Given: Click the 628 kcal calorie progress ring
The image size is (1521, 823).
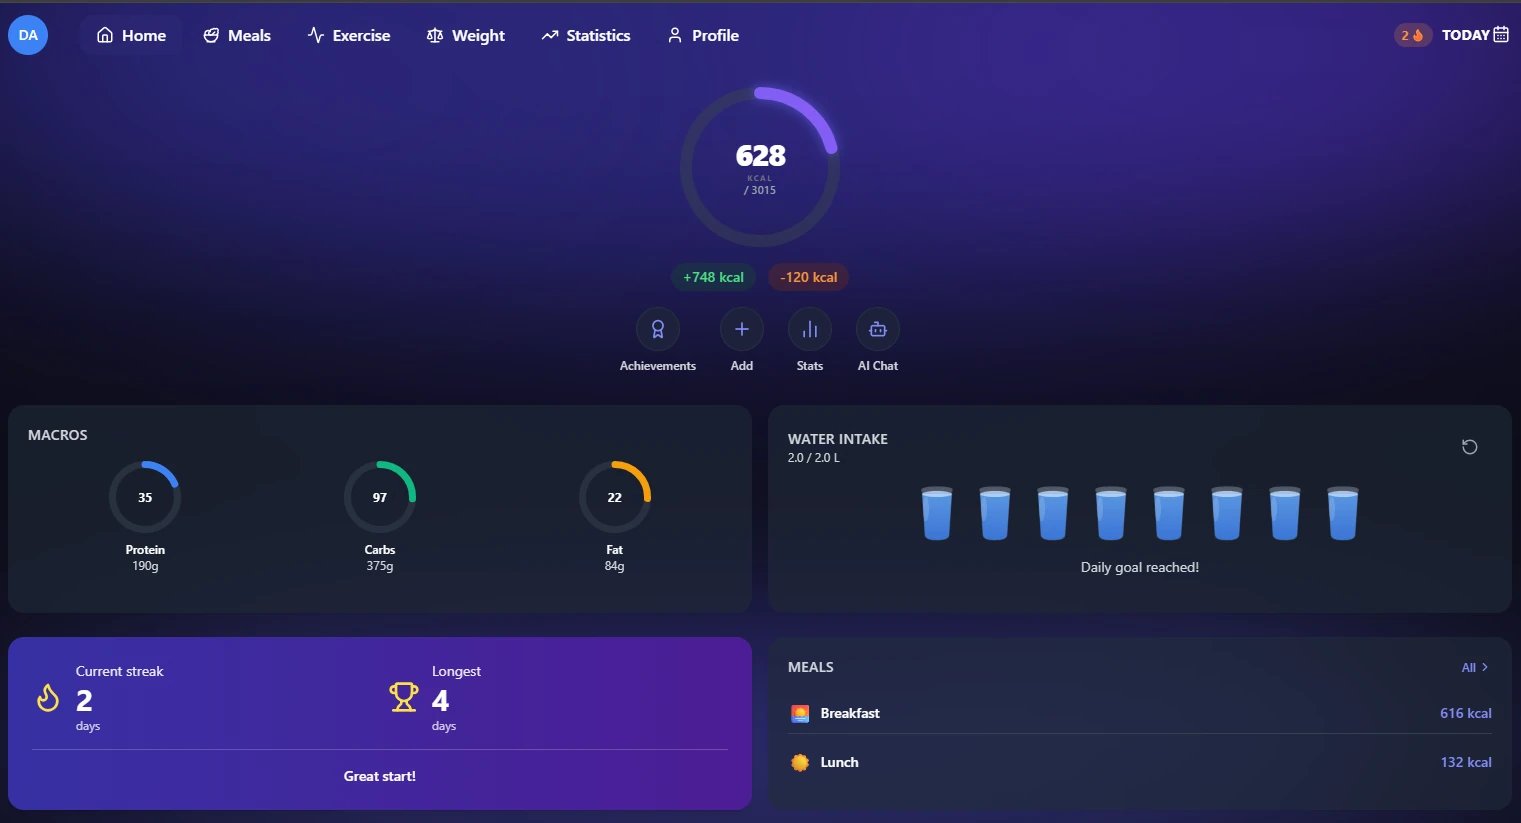Looking at the screenshot, I should coord(760,167).
